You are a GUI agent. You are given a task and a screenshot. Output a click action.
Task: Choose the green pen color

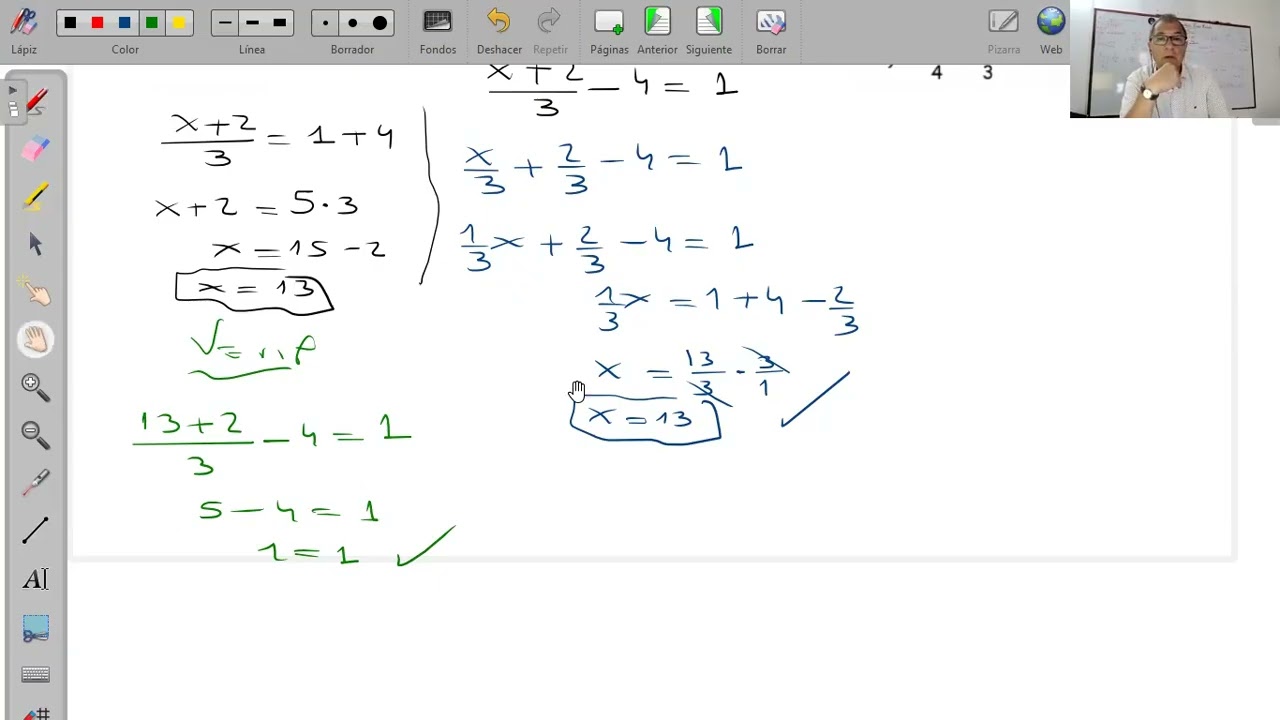click(x=151, y=23)
